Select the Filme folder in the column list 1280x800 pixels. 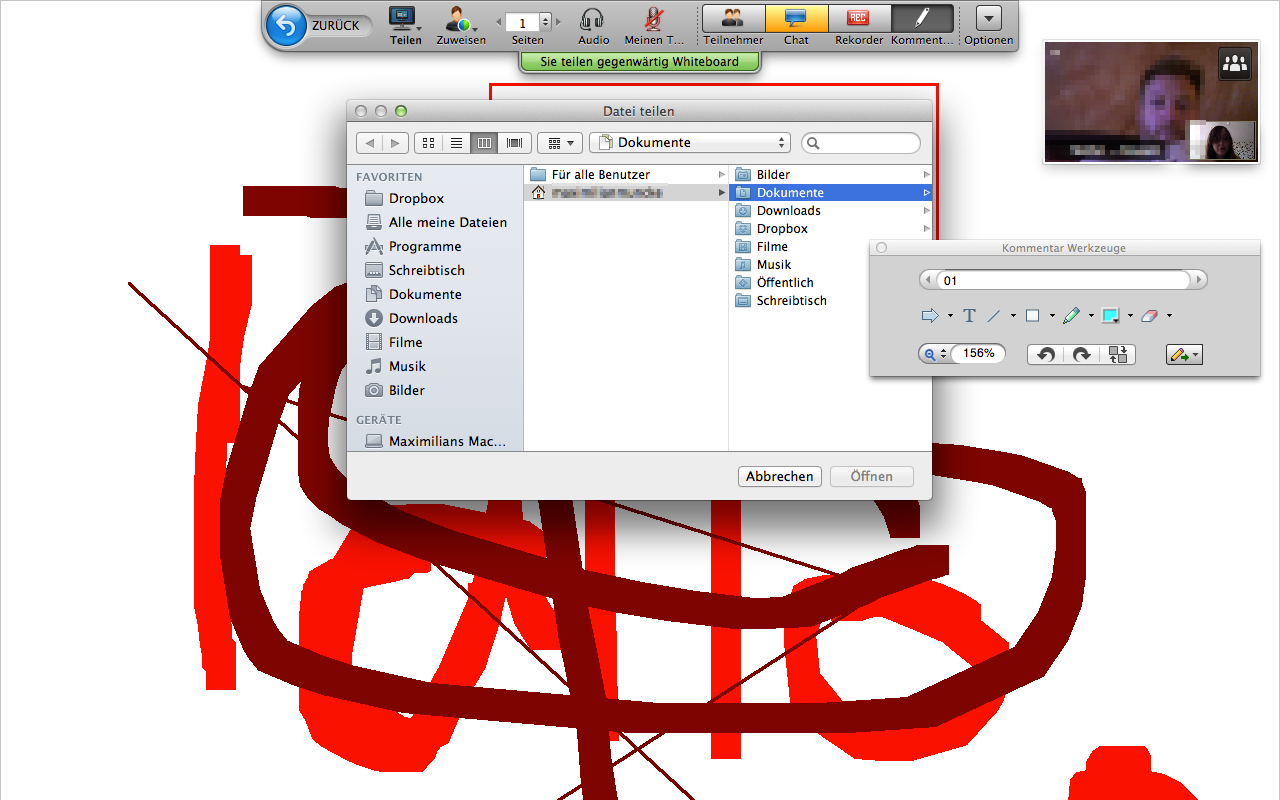tap(772, 247)
